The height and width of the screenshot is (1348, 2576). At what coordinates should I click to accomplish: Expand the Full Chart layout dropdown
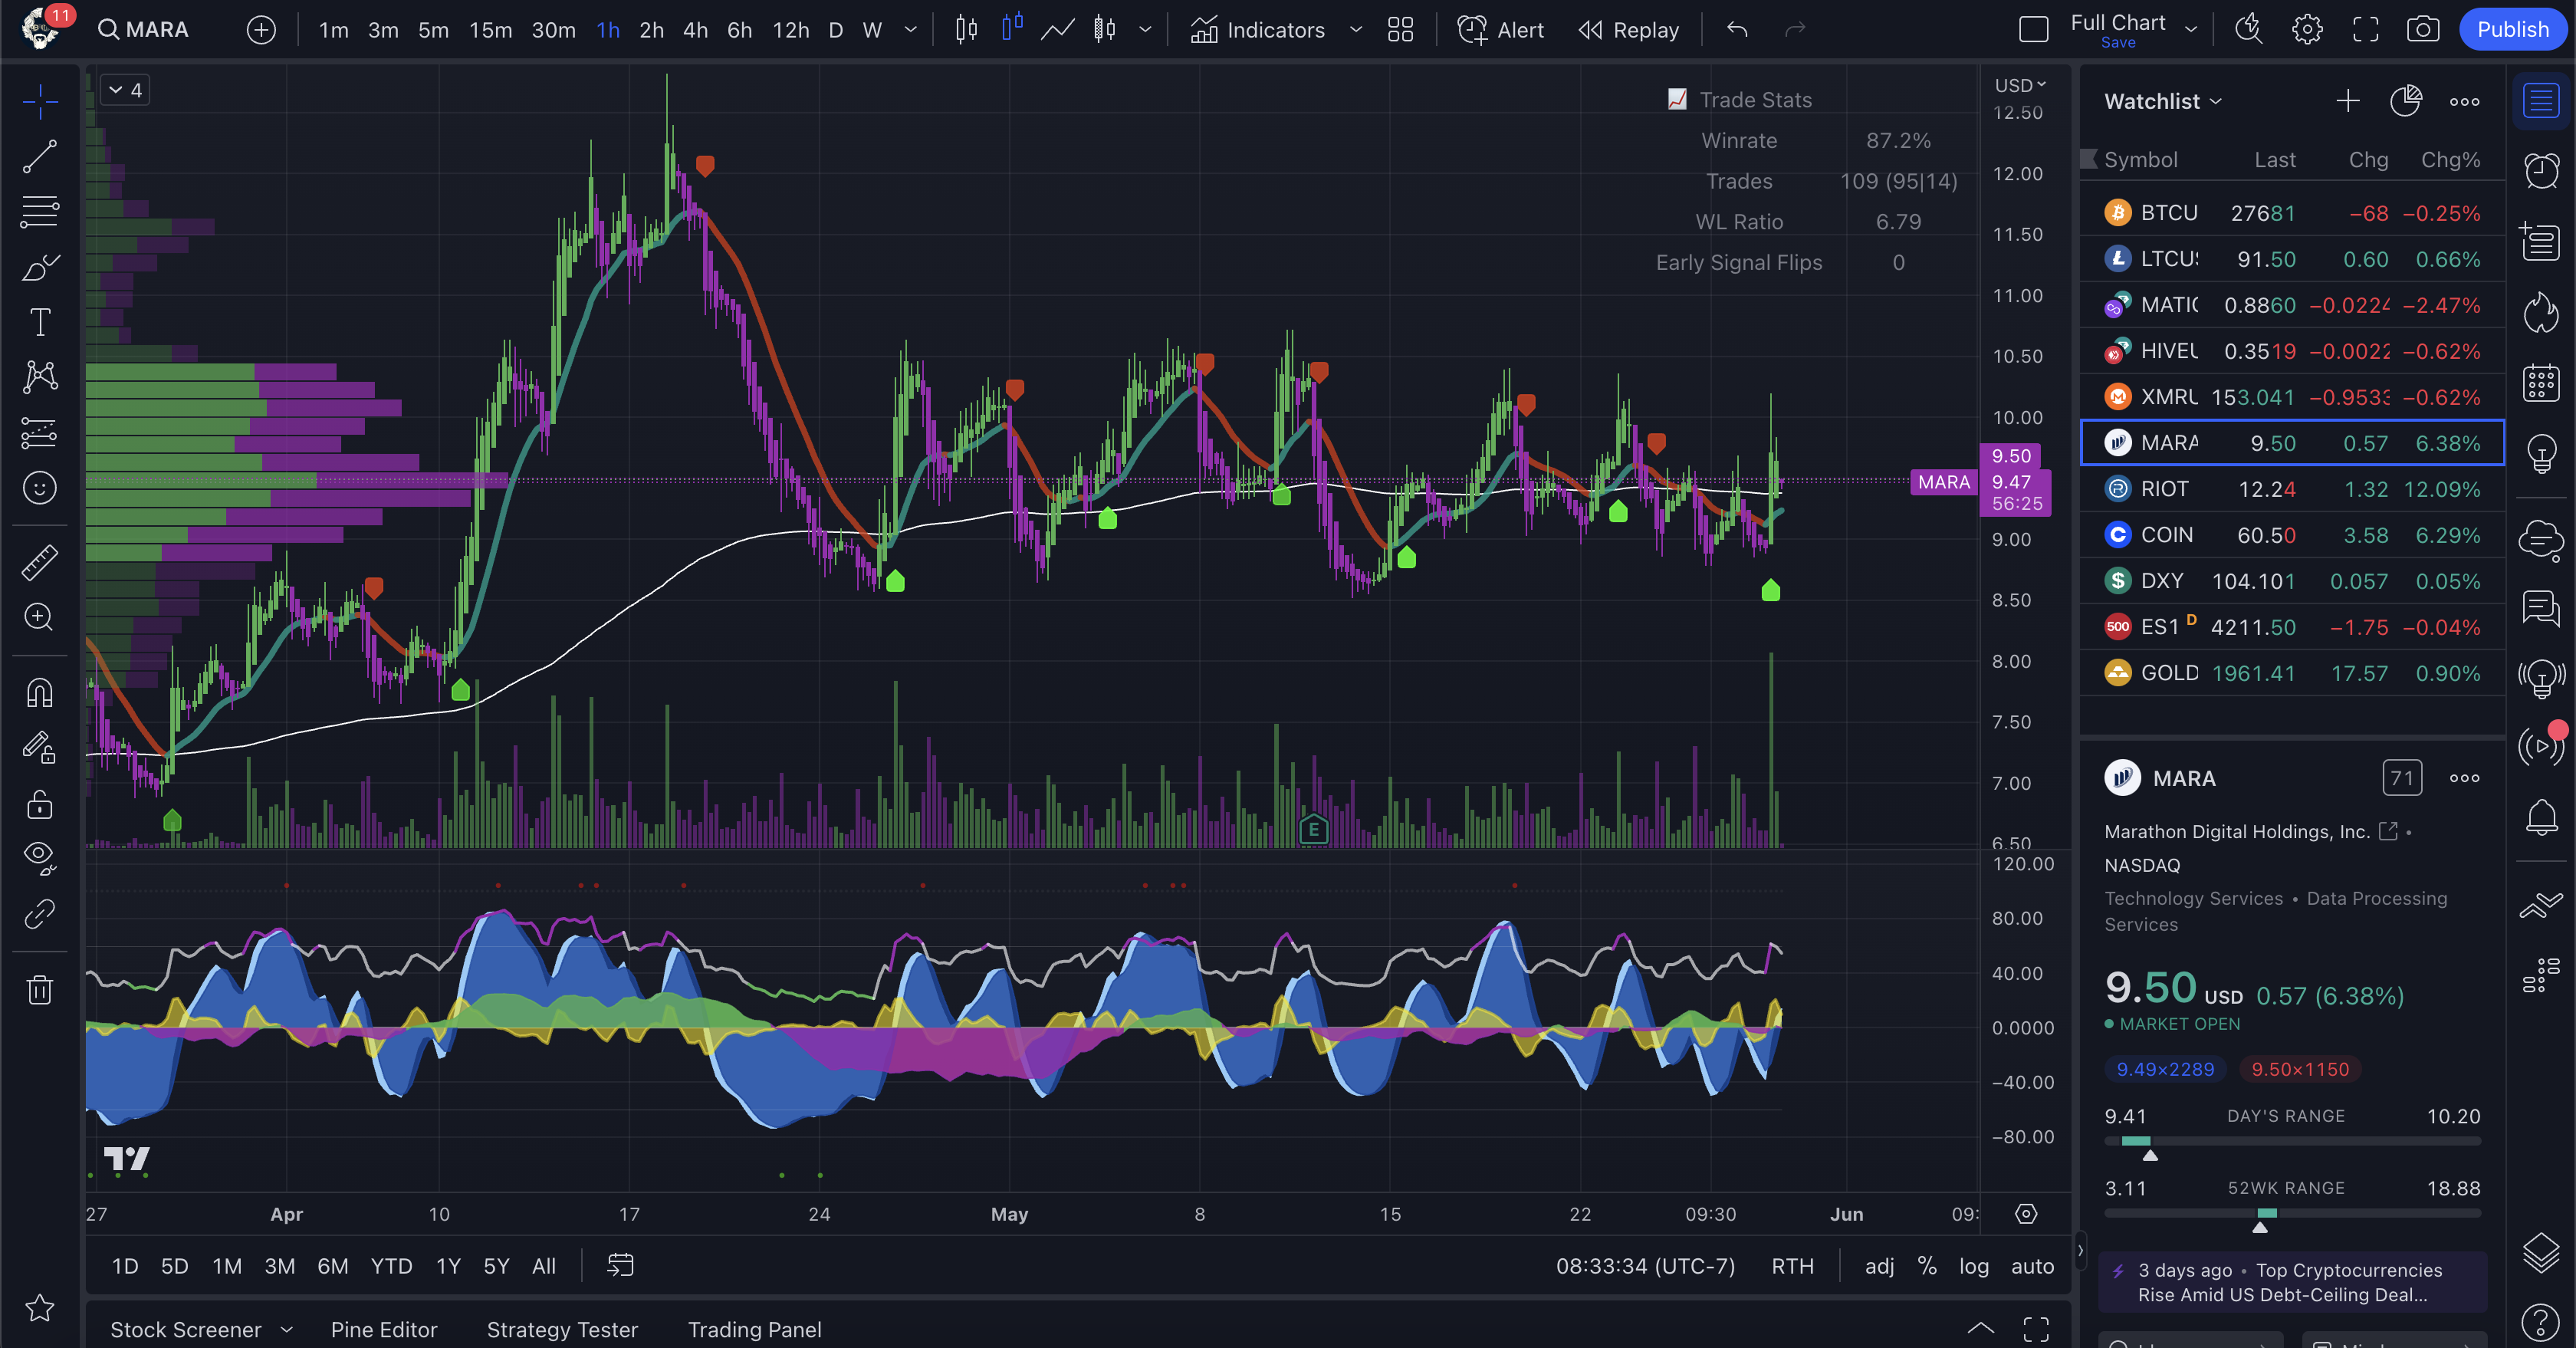click(x=2191, y=30)
